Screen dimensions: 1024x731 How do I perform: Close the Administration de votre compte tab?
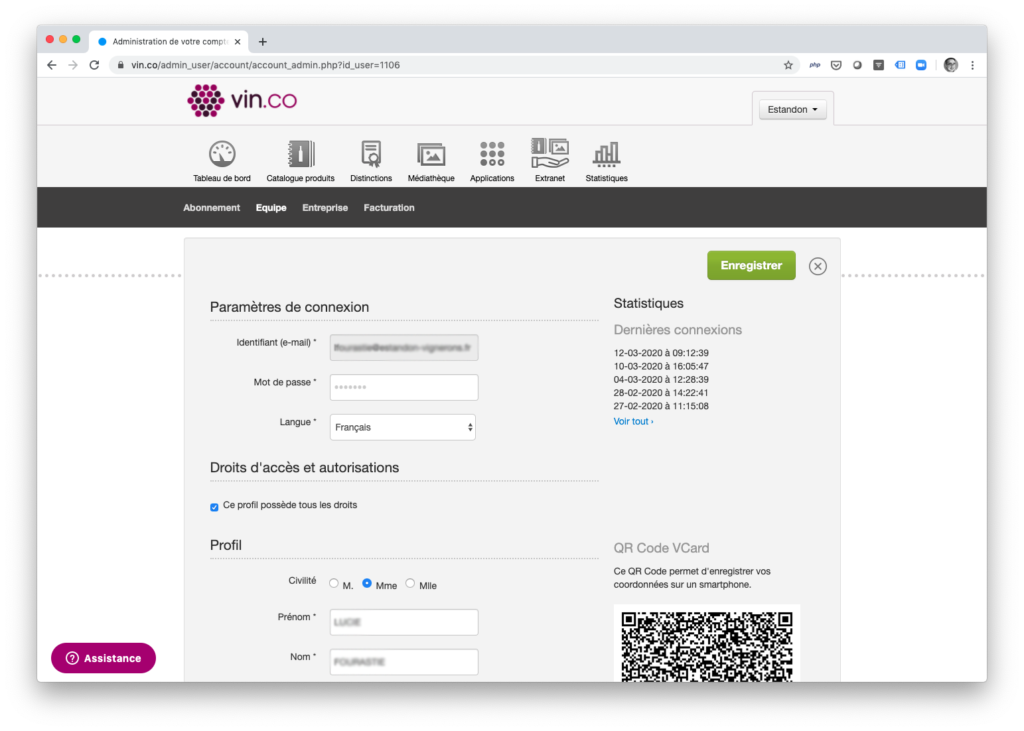point(237,42)
